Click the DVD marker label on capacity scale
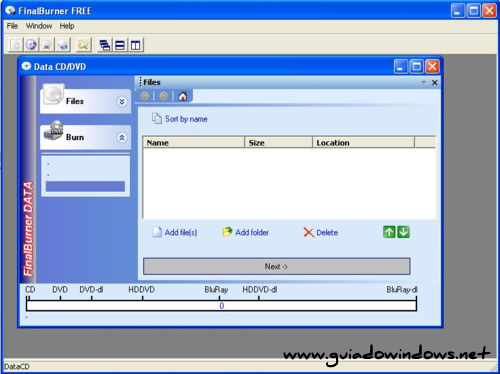The image size is (500, 374). click(60, 290)
